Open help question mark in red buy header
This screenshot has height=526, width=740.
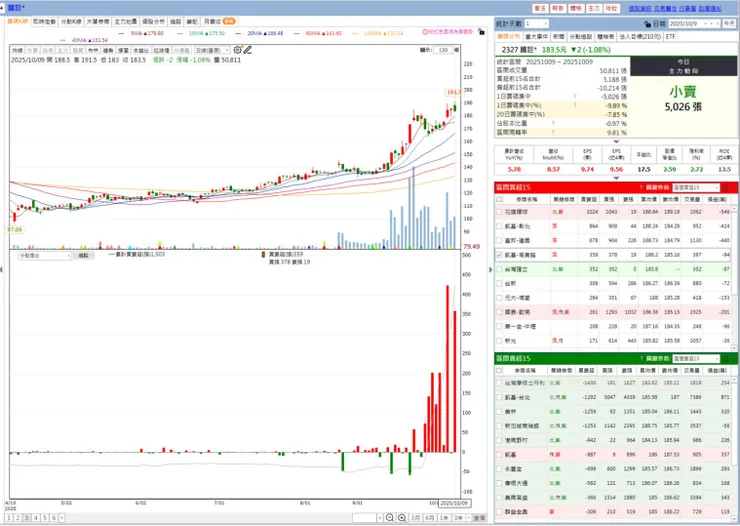click(x=641, y=188)
